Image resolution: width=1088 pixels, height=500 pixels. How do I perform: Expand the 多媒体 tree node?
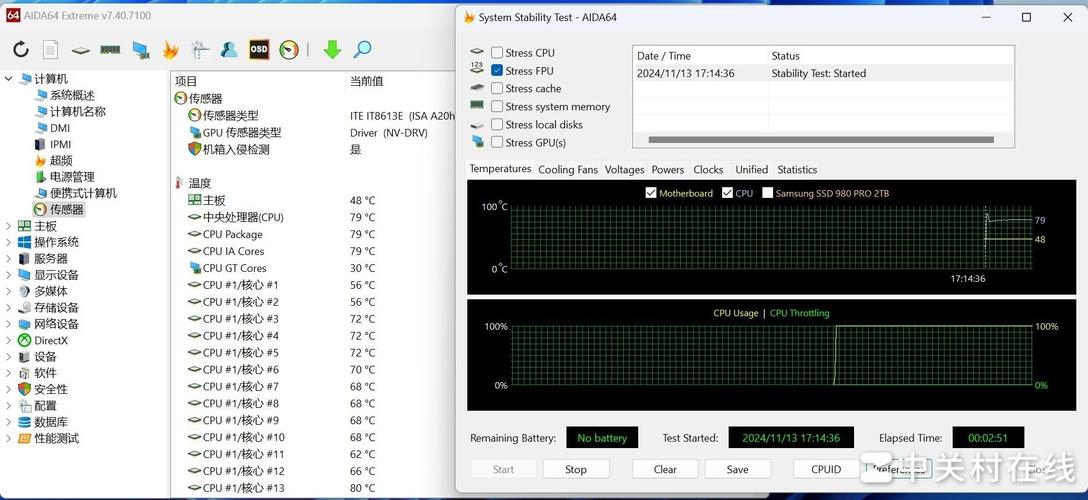8,291
